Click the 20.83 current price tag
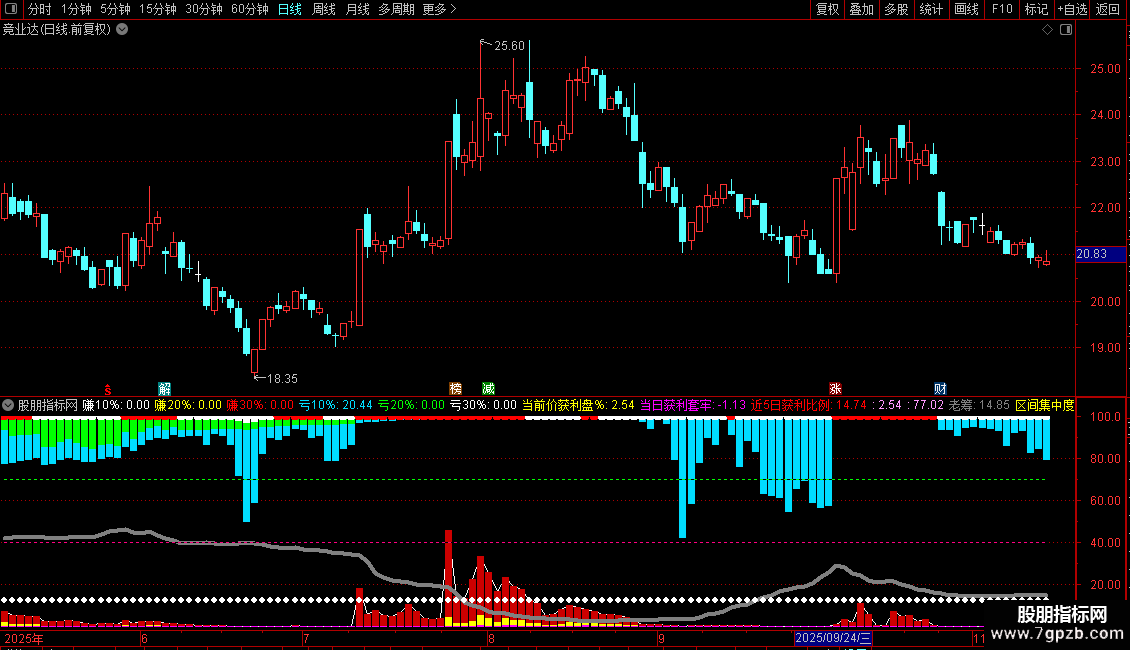The width and height of the screenshot is (1130, 650). [x=1100, y=254]
